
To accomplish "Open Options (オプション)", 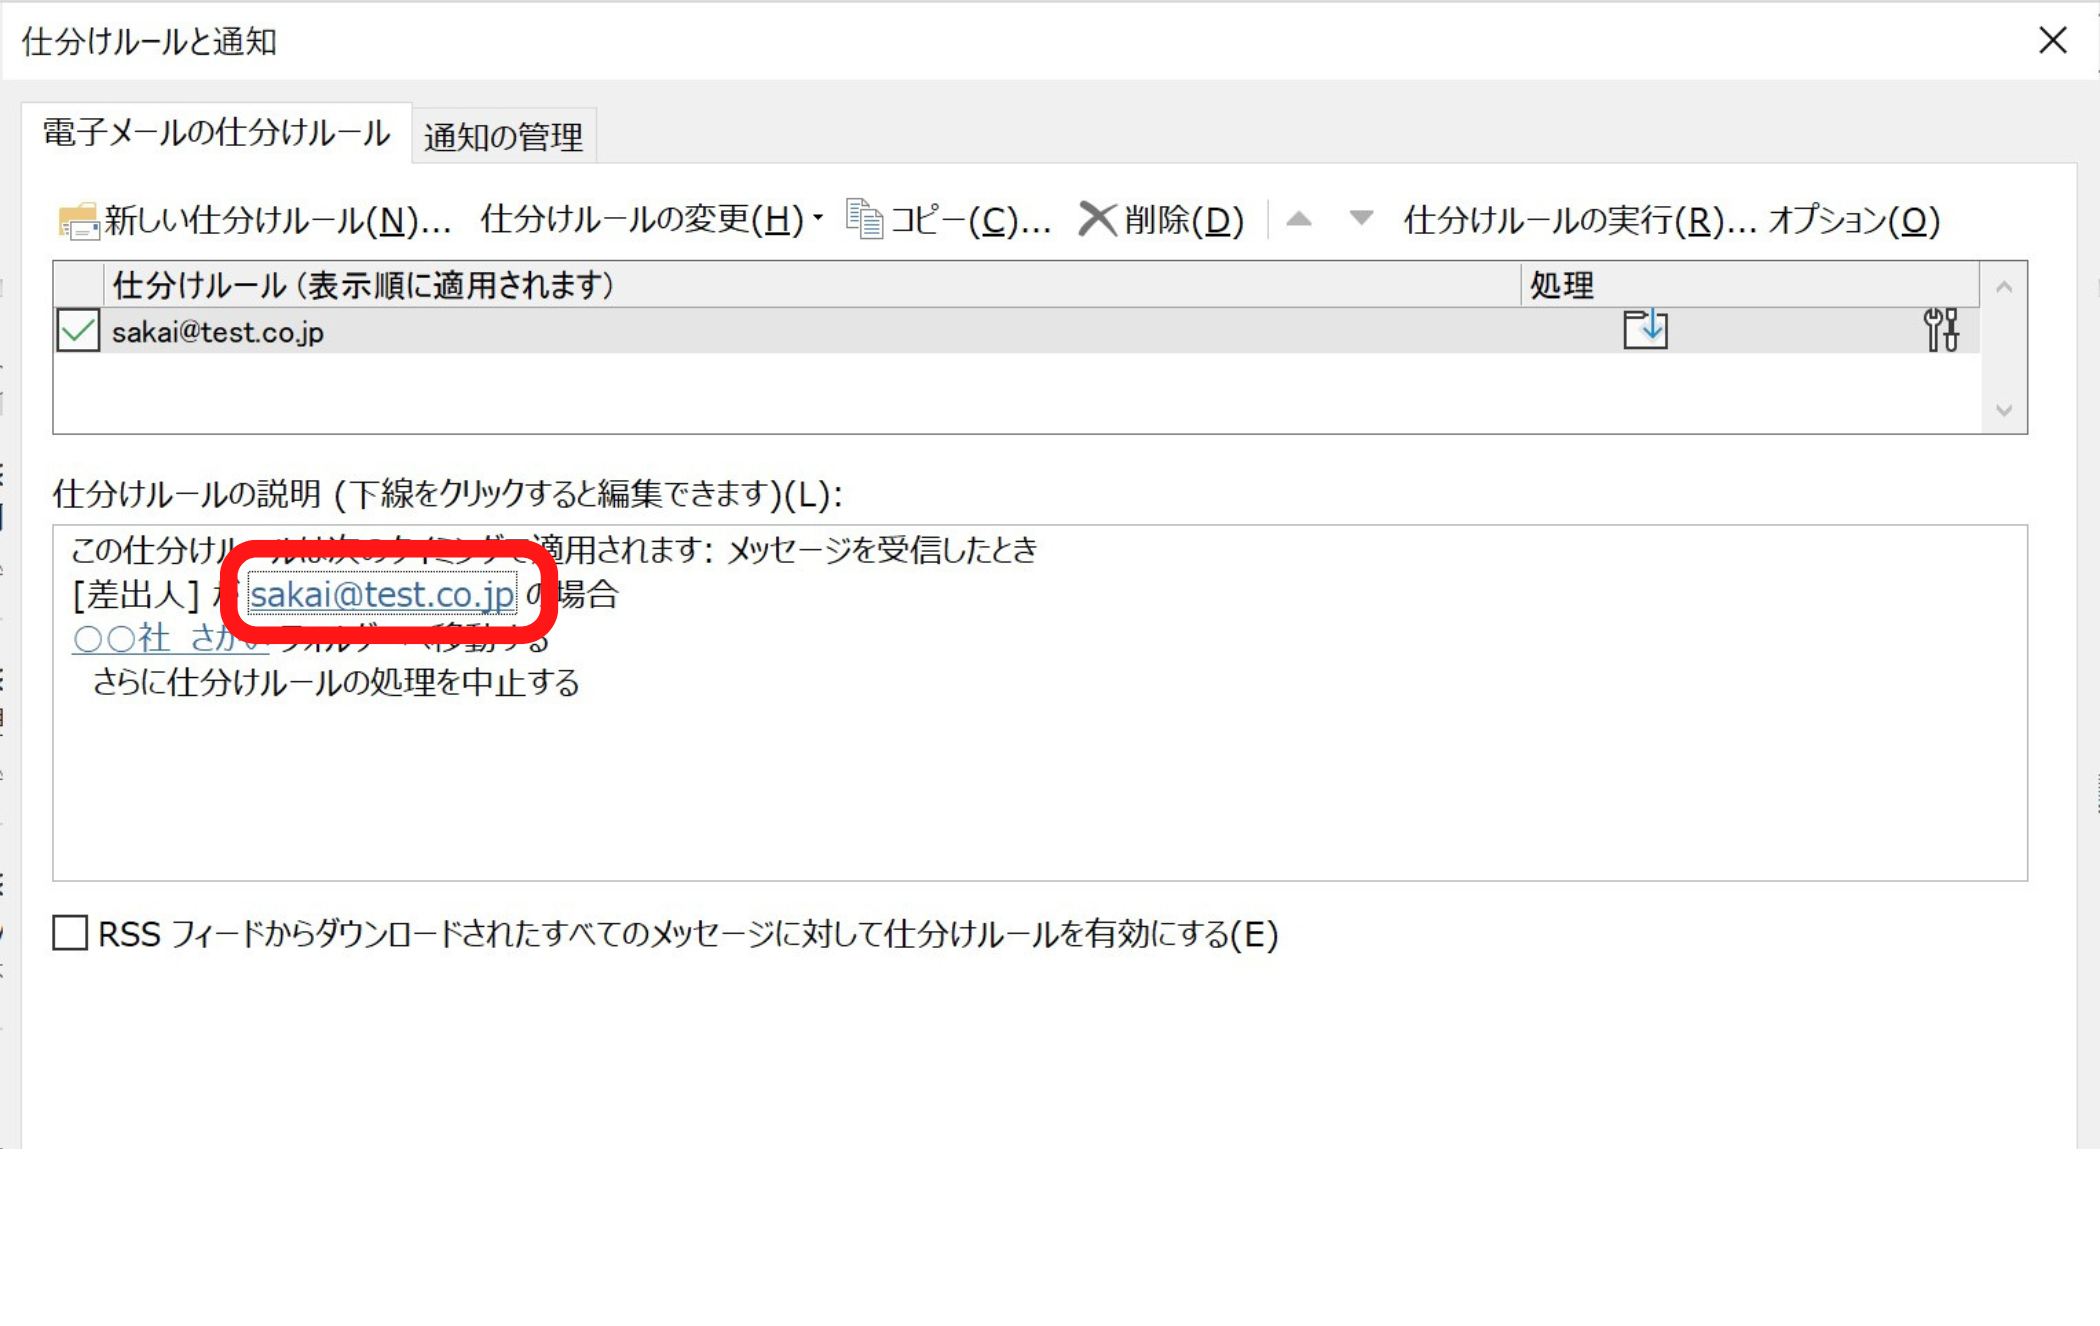I will [1854, 220].
